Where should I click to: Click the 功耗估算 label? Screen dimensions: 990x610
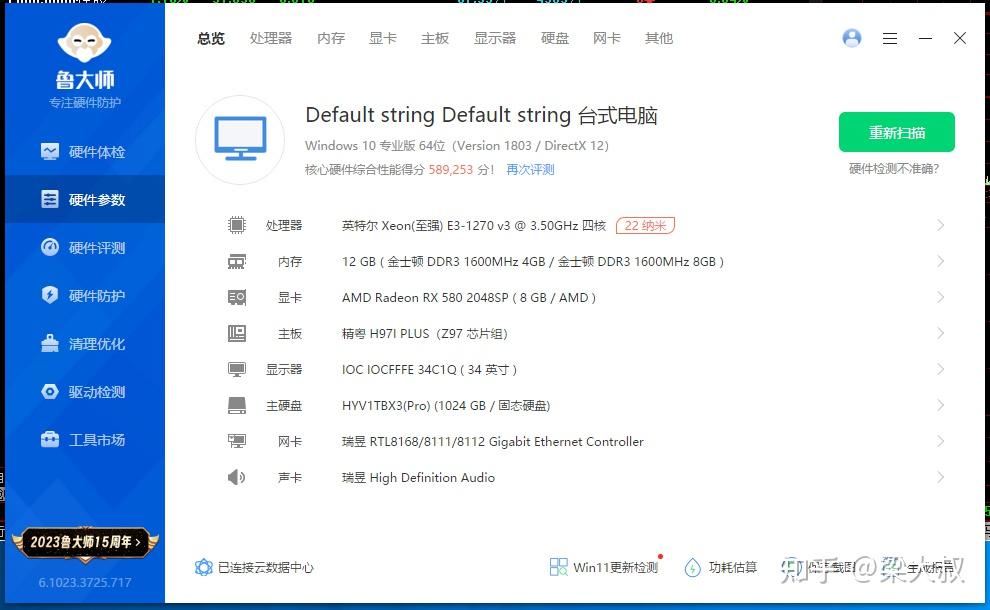pos(733,567)
